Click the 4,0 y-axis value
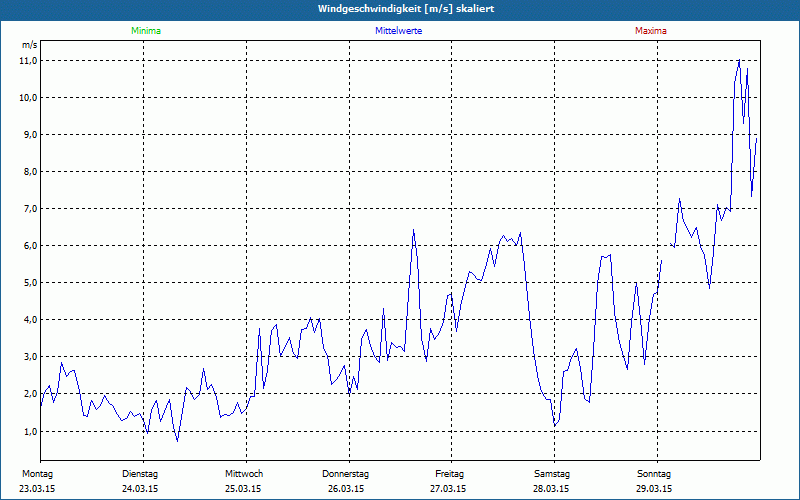This screenshot has height=500, width=800. (x=30, y=319)
